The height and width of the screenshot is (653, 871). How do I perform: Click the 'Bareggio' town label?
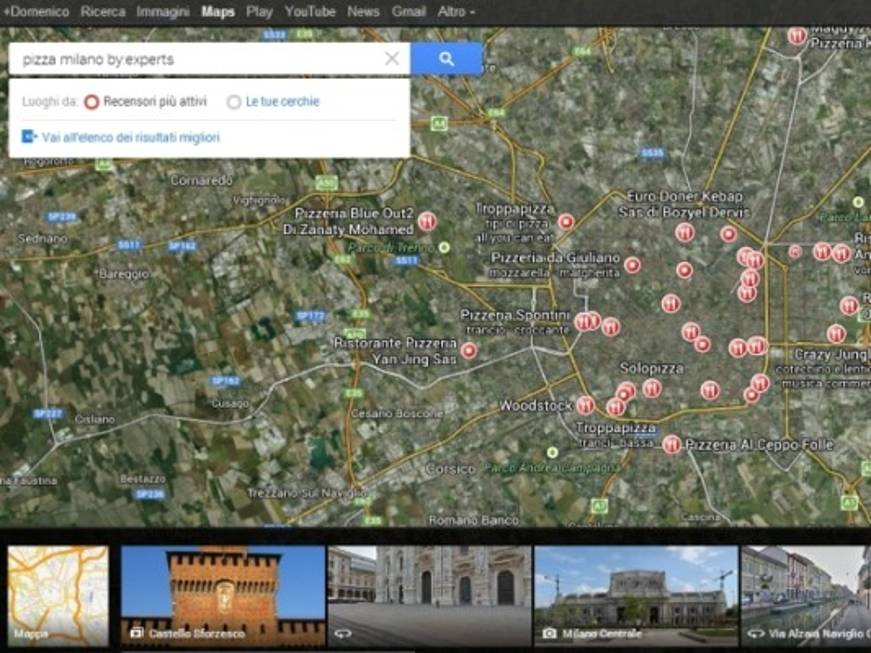pos(123,274)
